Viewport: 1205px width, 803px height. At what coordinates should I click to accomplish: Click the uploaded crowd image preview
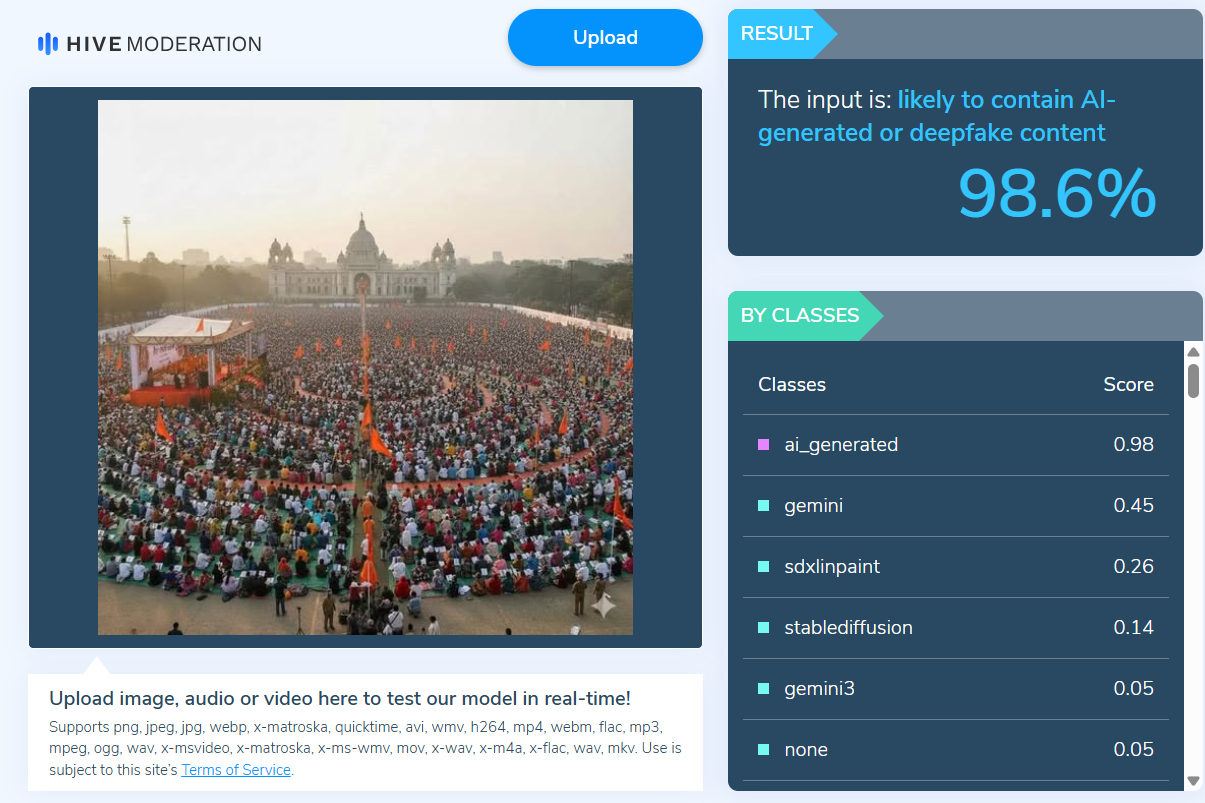[x=365, y=367]
